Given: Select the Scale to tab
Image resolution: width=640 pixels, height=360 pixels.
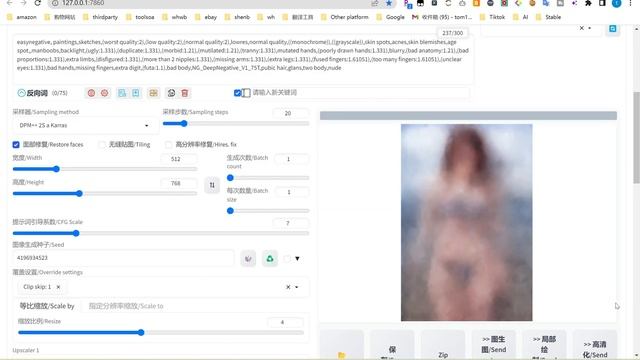Looking at the screenshot, I should coord(126,306).
